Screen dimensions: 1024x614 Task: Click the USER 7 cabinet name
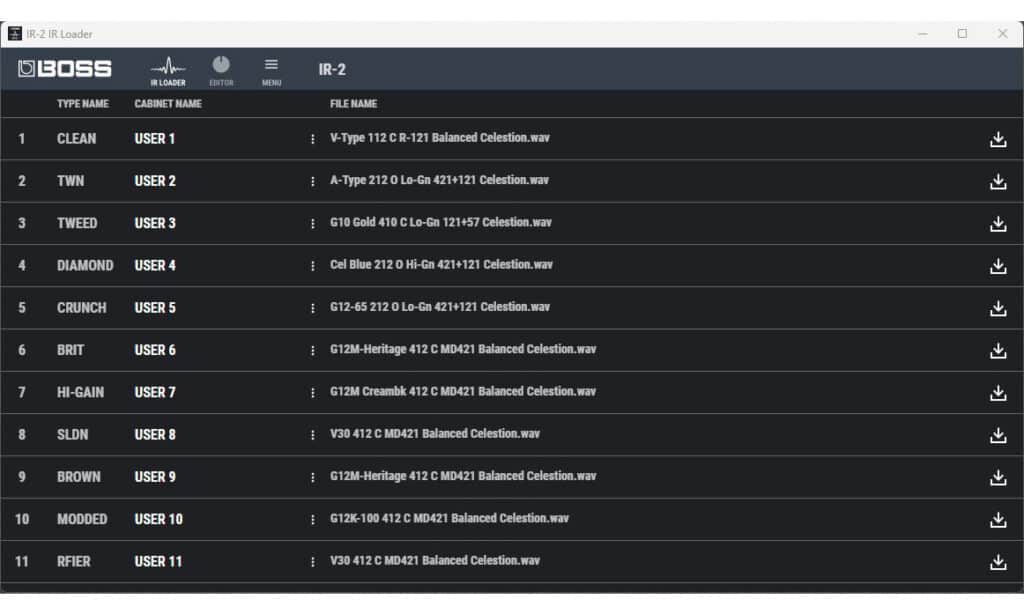155,393
